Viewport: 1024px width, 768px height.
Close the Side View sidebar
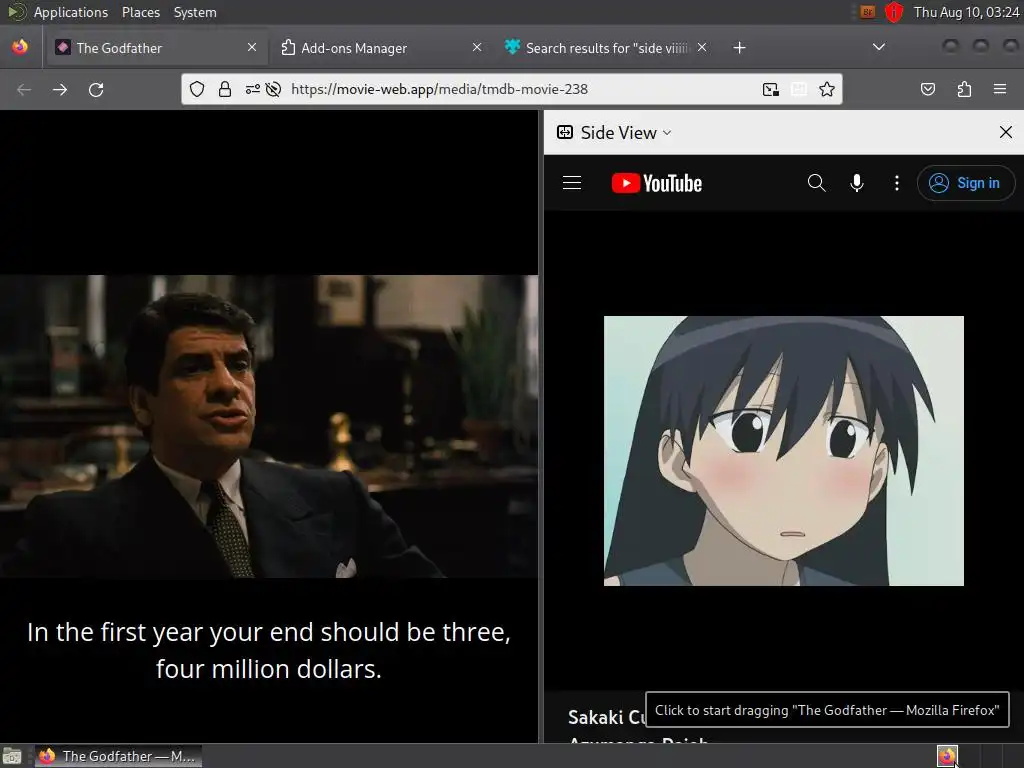point(1006,133)
